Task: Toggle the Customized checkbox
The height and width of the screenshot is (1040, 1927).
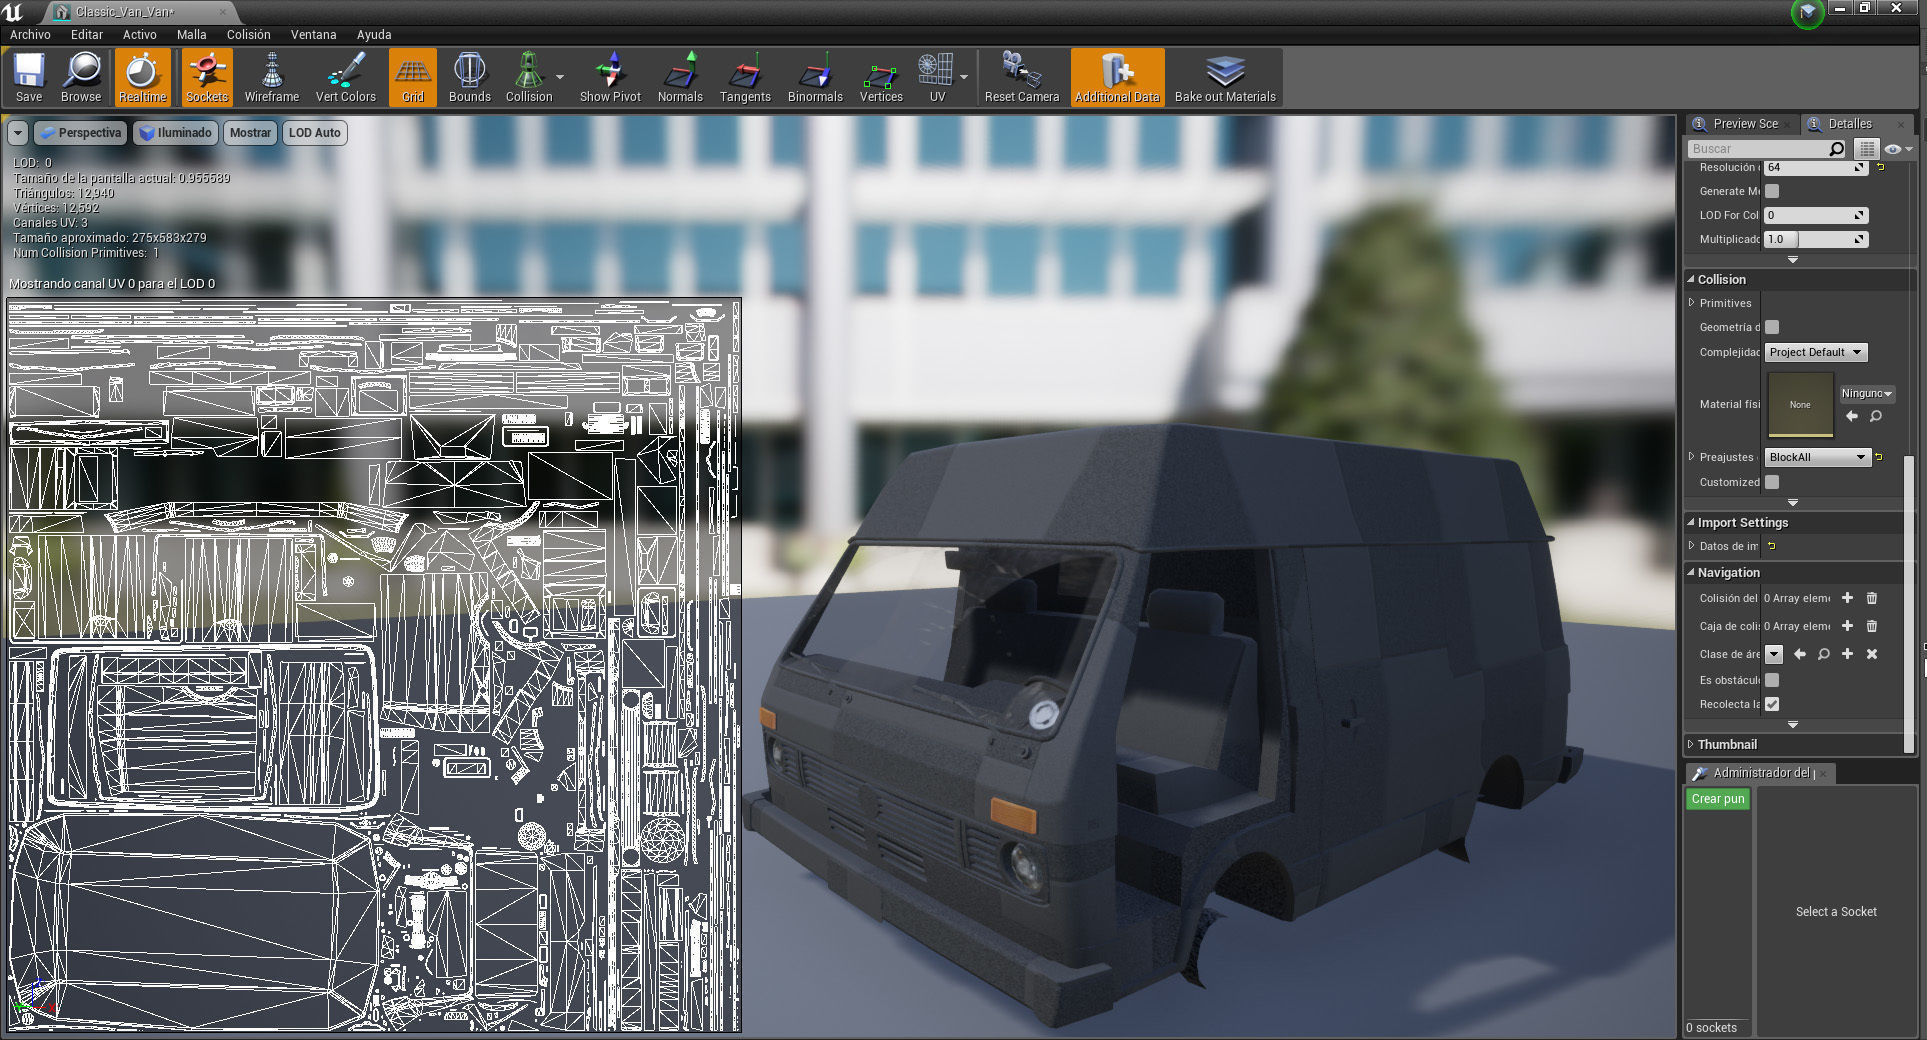Action: [x=1772, y=482]
